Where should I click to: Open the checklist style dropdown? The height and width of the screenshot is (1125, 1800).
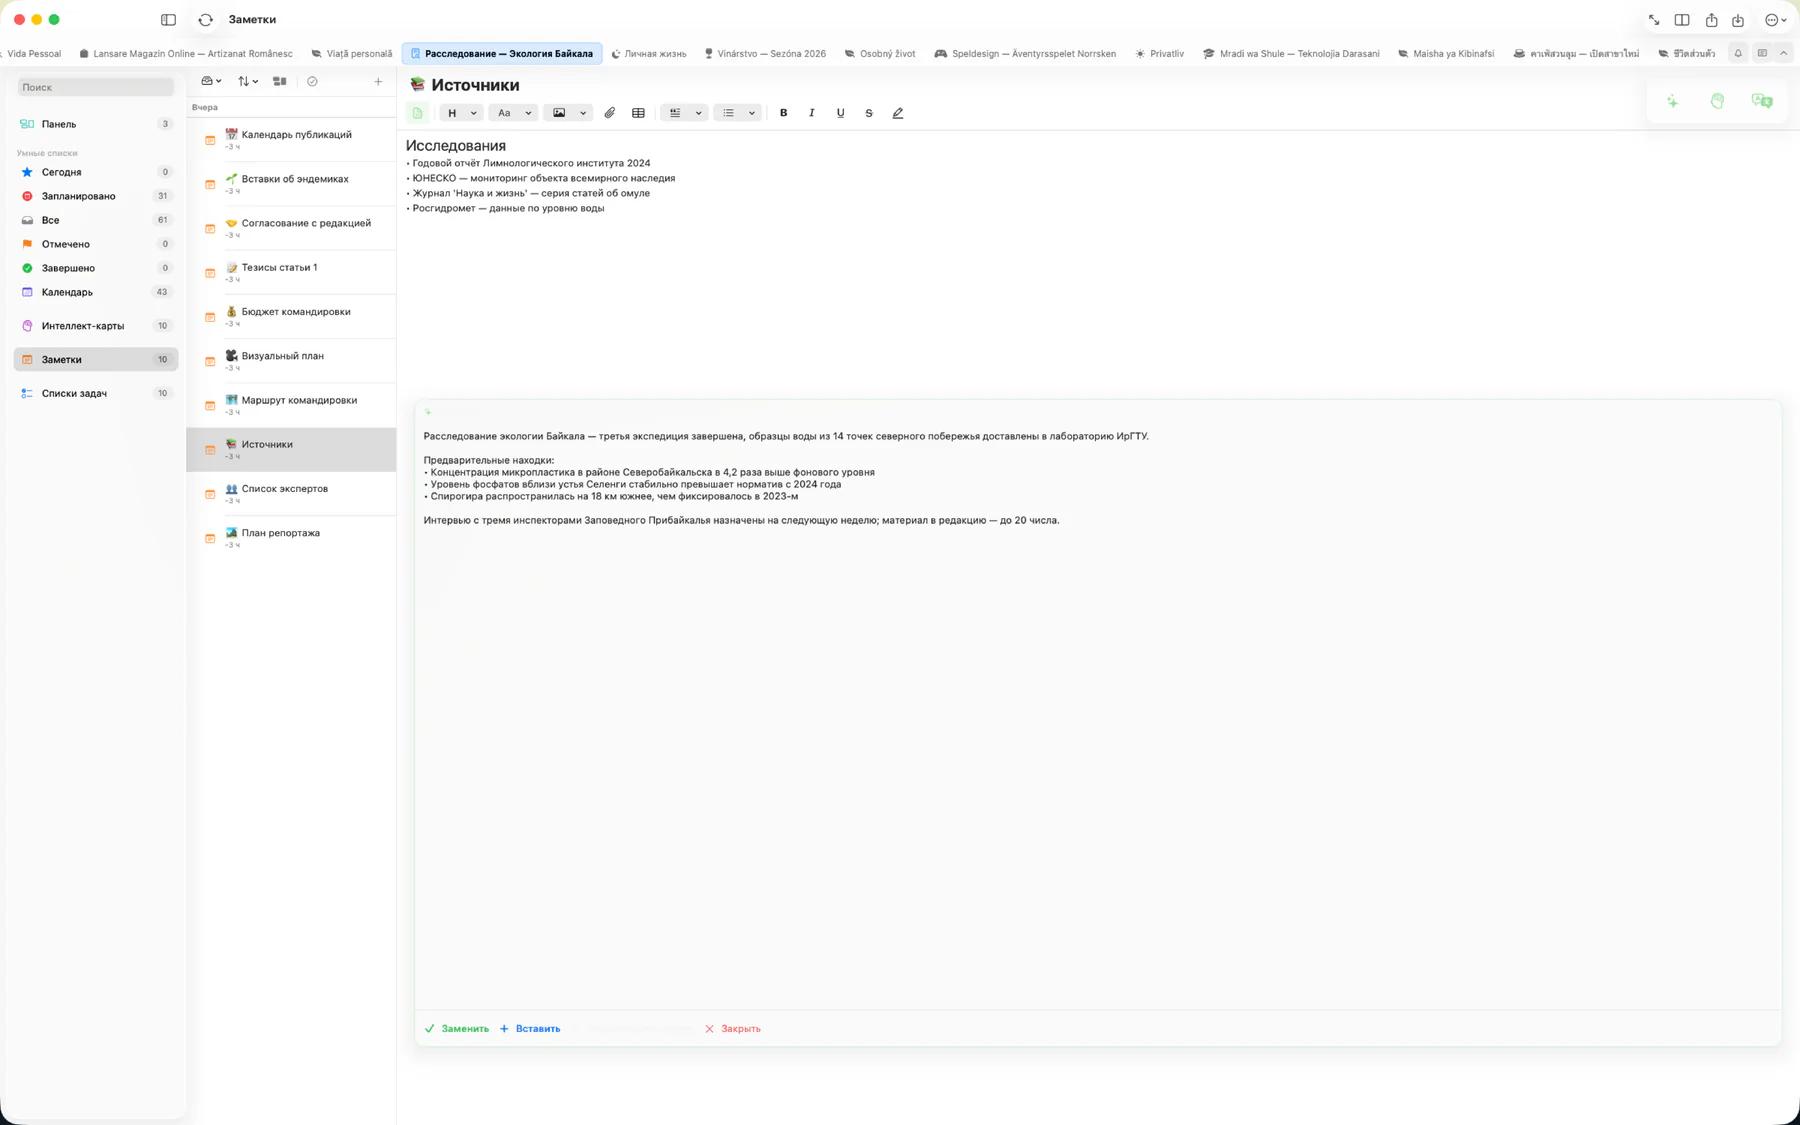pyautogui.click(x=685, y=113)
